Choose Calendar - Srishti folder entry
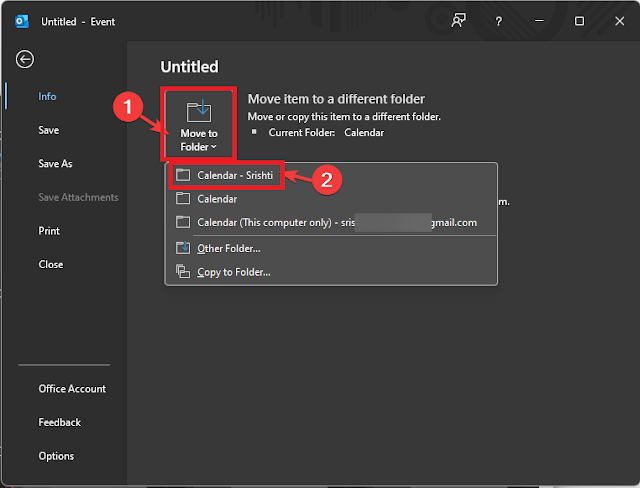The height and width of the screenshot is (488, 640). (x=331, y=175)
